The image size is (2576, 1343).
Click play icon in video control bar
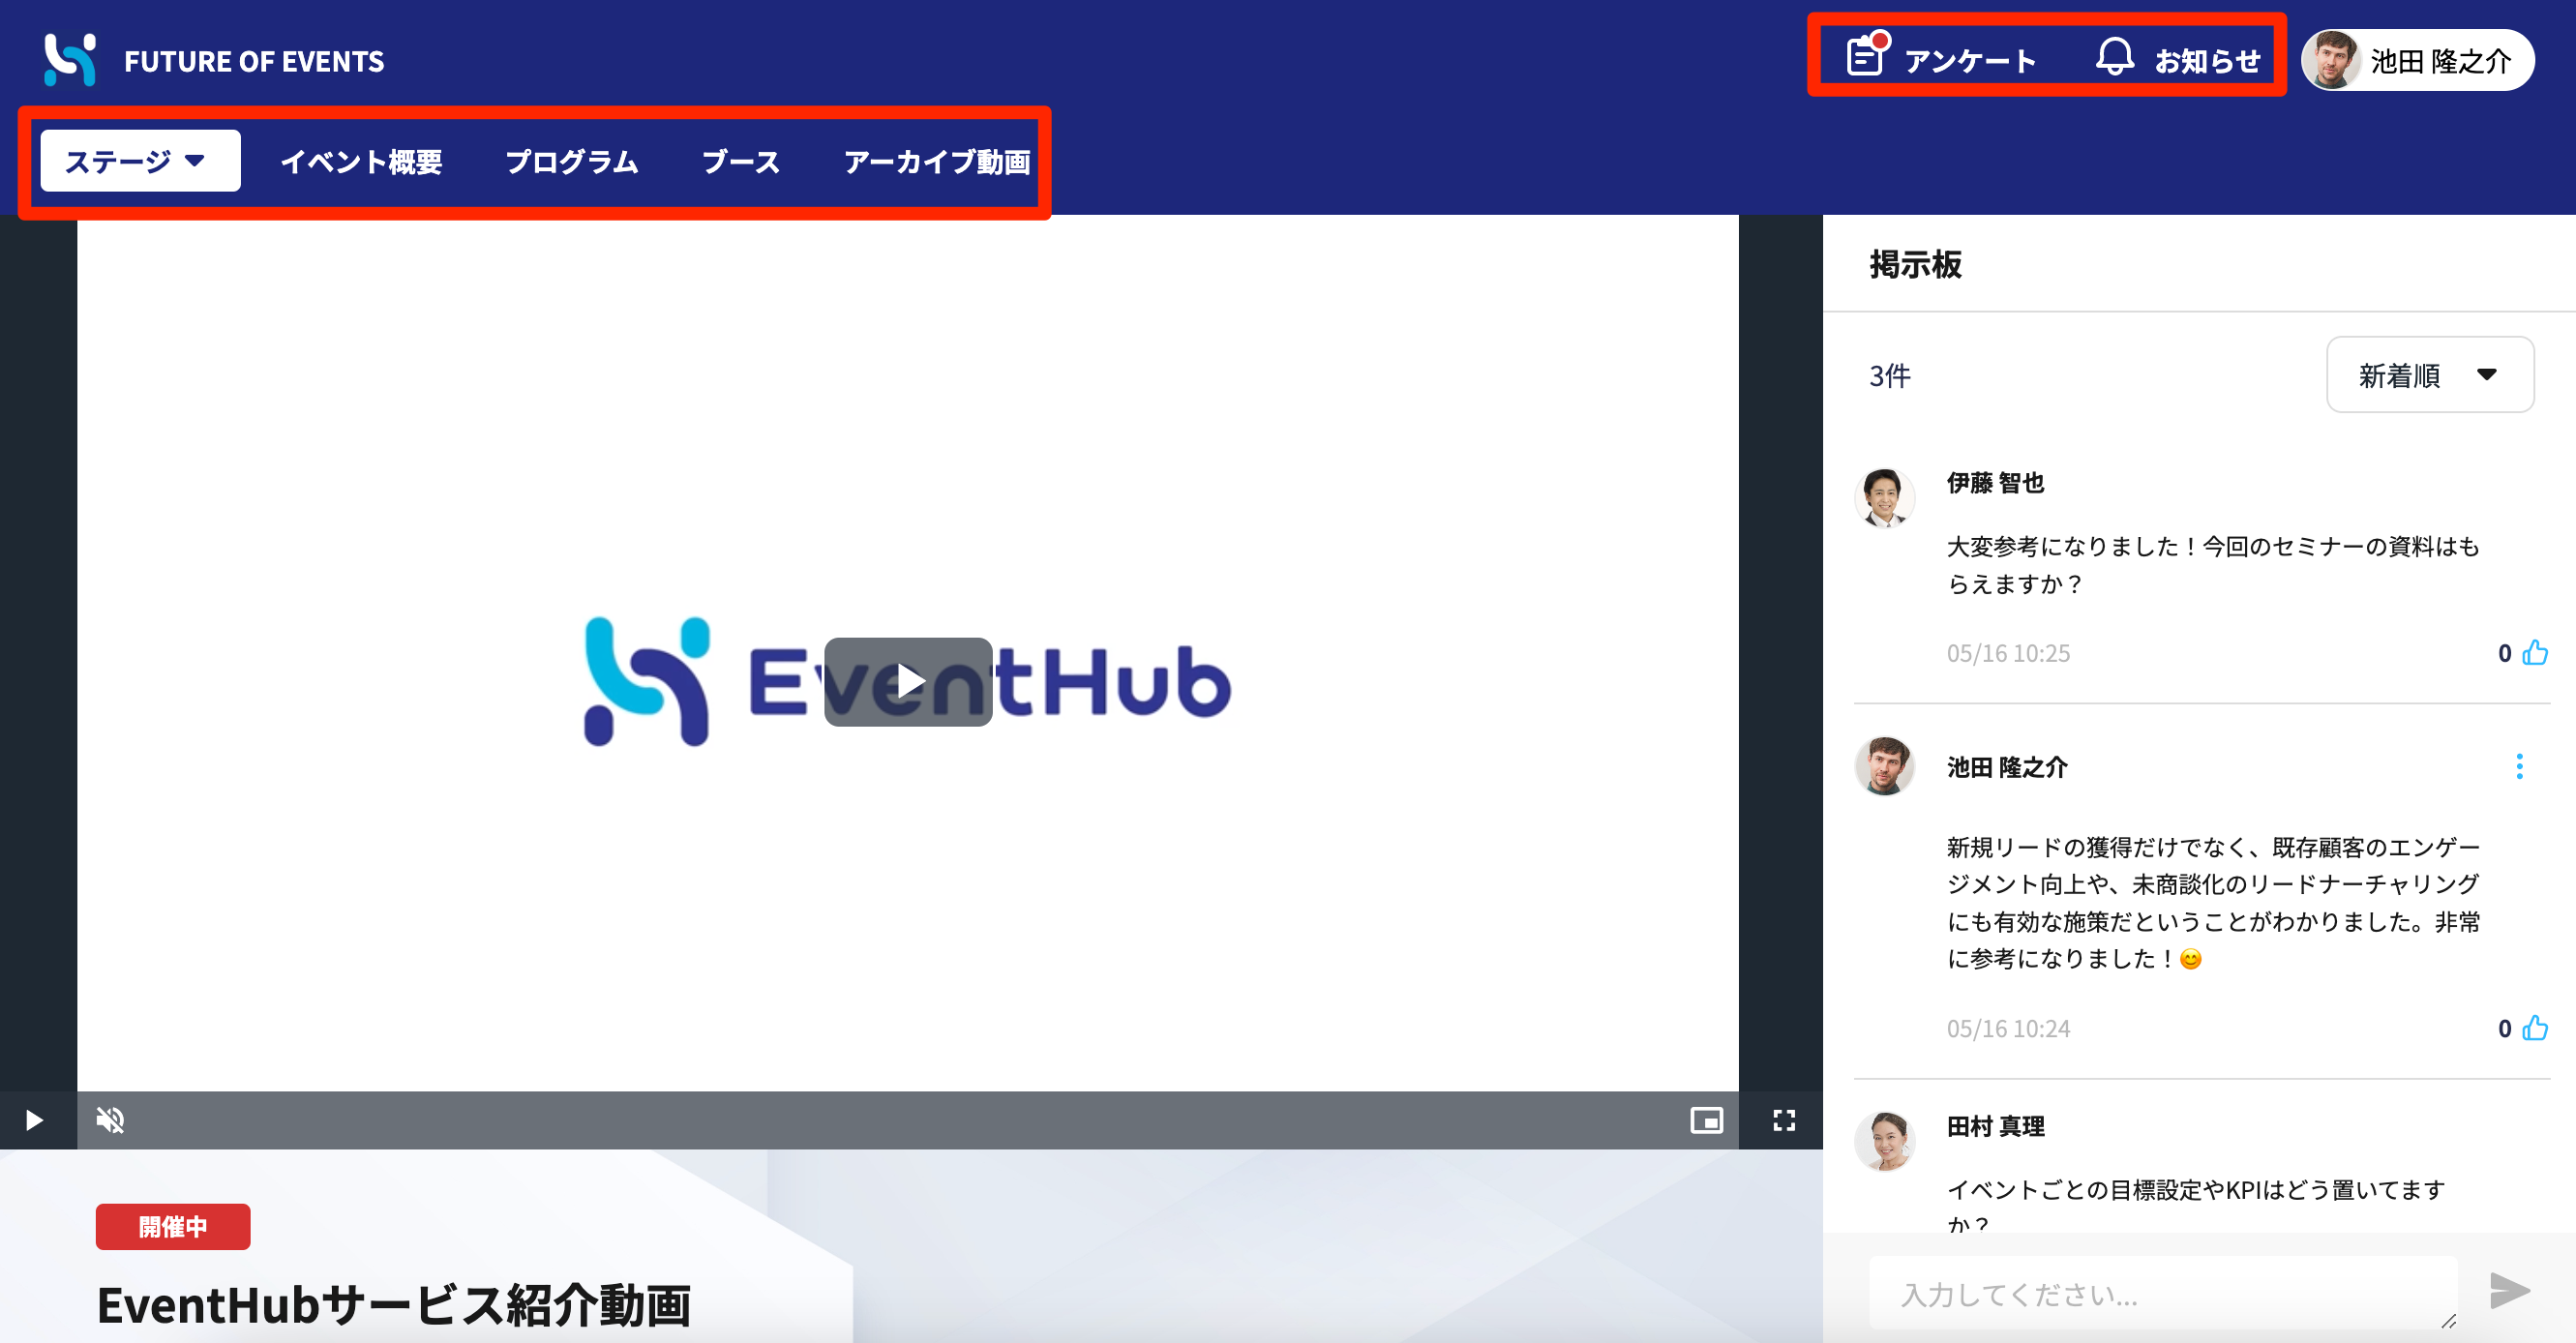[x=34, y=1120]
